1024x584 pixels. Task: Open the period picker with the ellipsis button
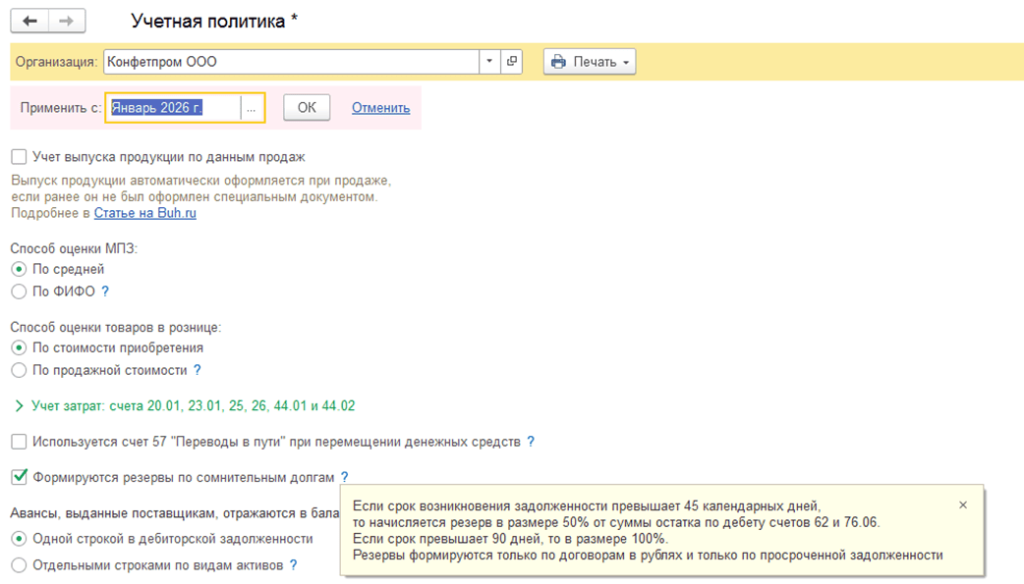(x=251, y=108)
